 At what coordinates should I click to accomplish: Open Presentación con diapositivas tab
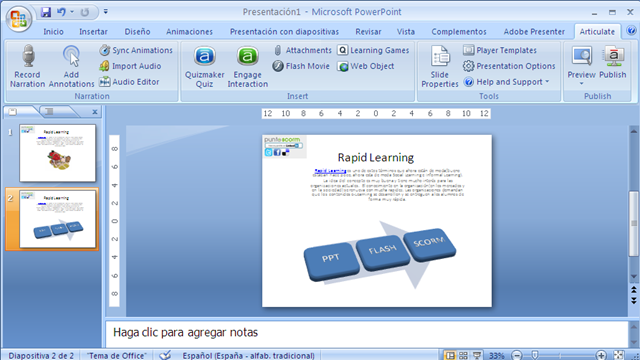[x=284, y=31]
